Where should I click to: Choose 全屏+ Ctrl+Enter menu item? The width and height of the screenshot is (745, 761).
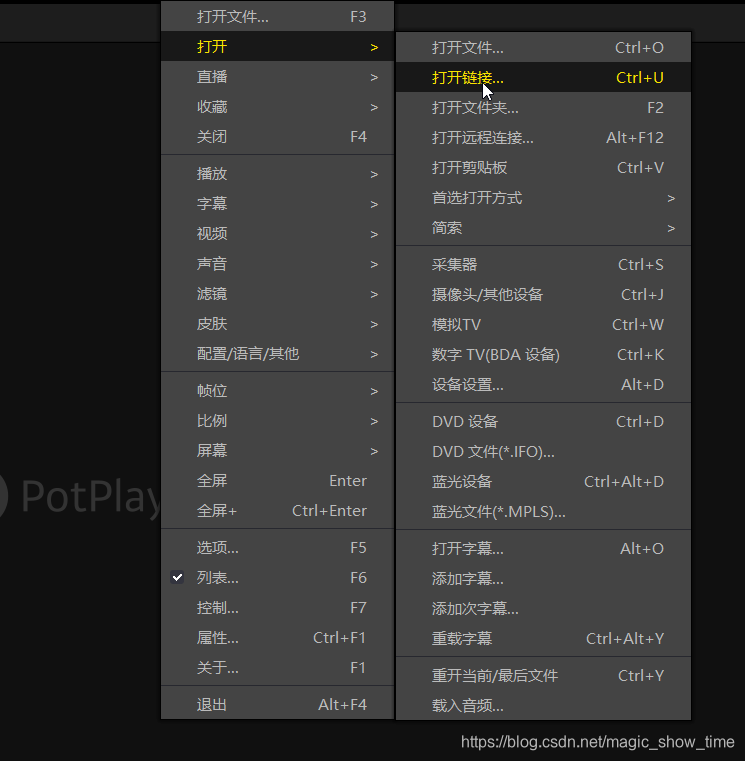[x=277, y=511]
